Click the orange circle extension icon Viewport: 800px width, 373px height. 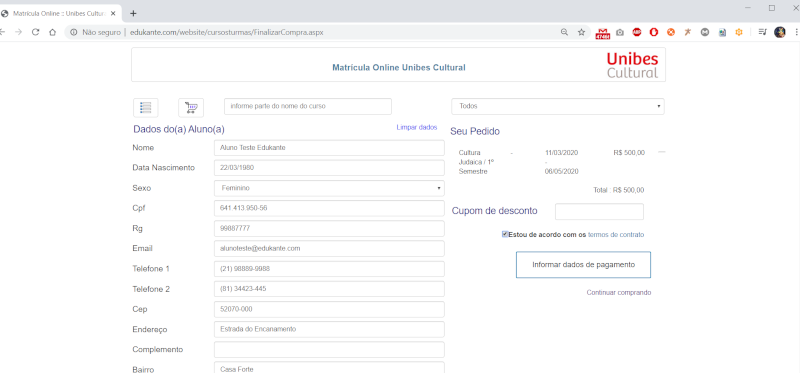click(x=671, y=32)
